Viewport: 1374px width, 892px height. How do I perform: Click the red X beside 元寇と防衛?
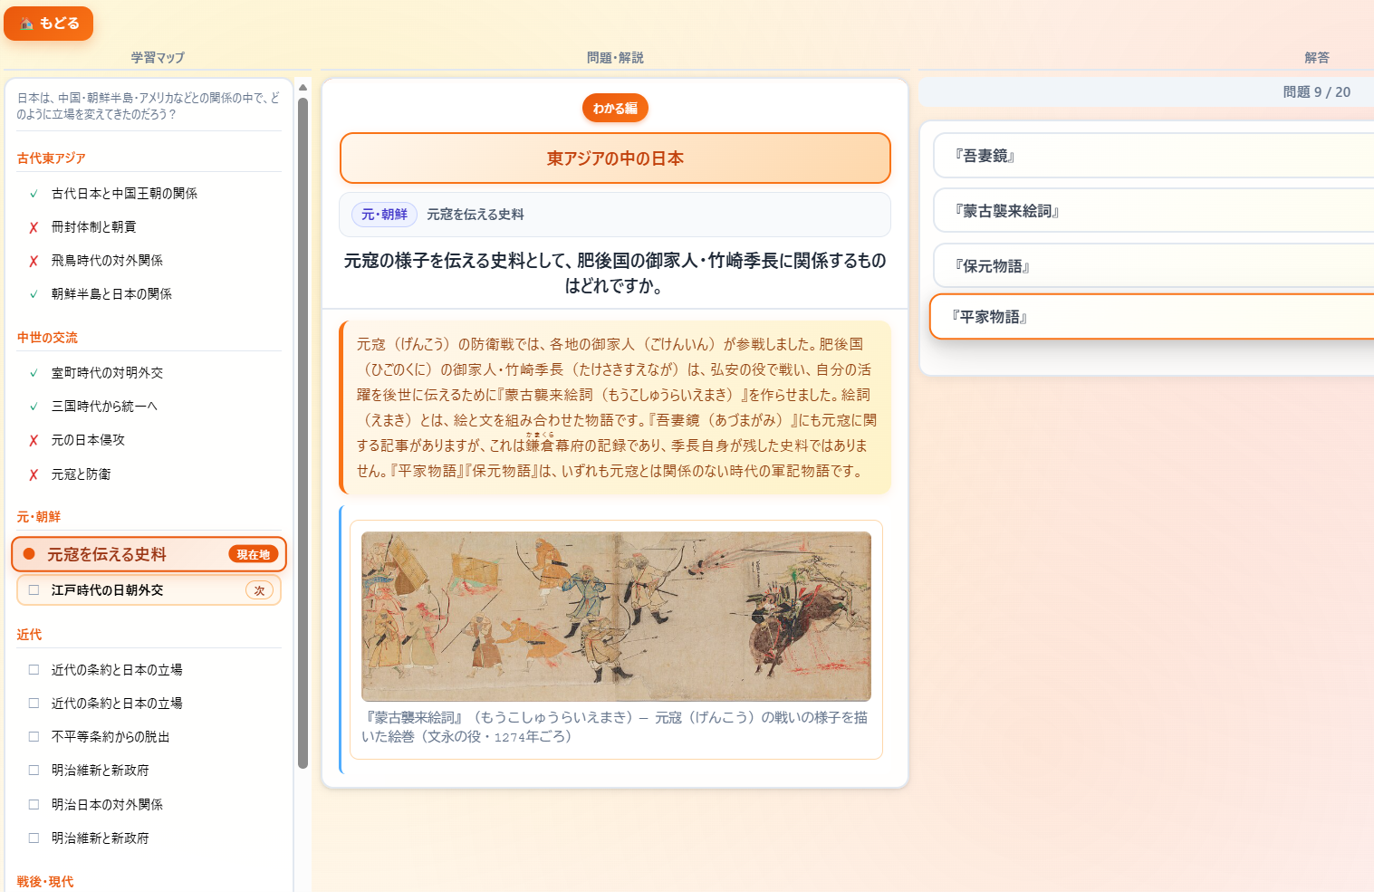coord(34,475)
